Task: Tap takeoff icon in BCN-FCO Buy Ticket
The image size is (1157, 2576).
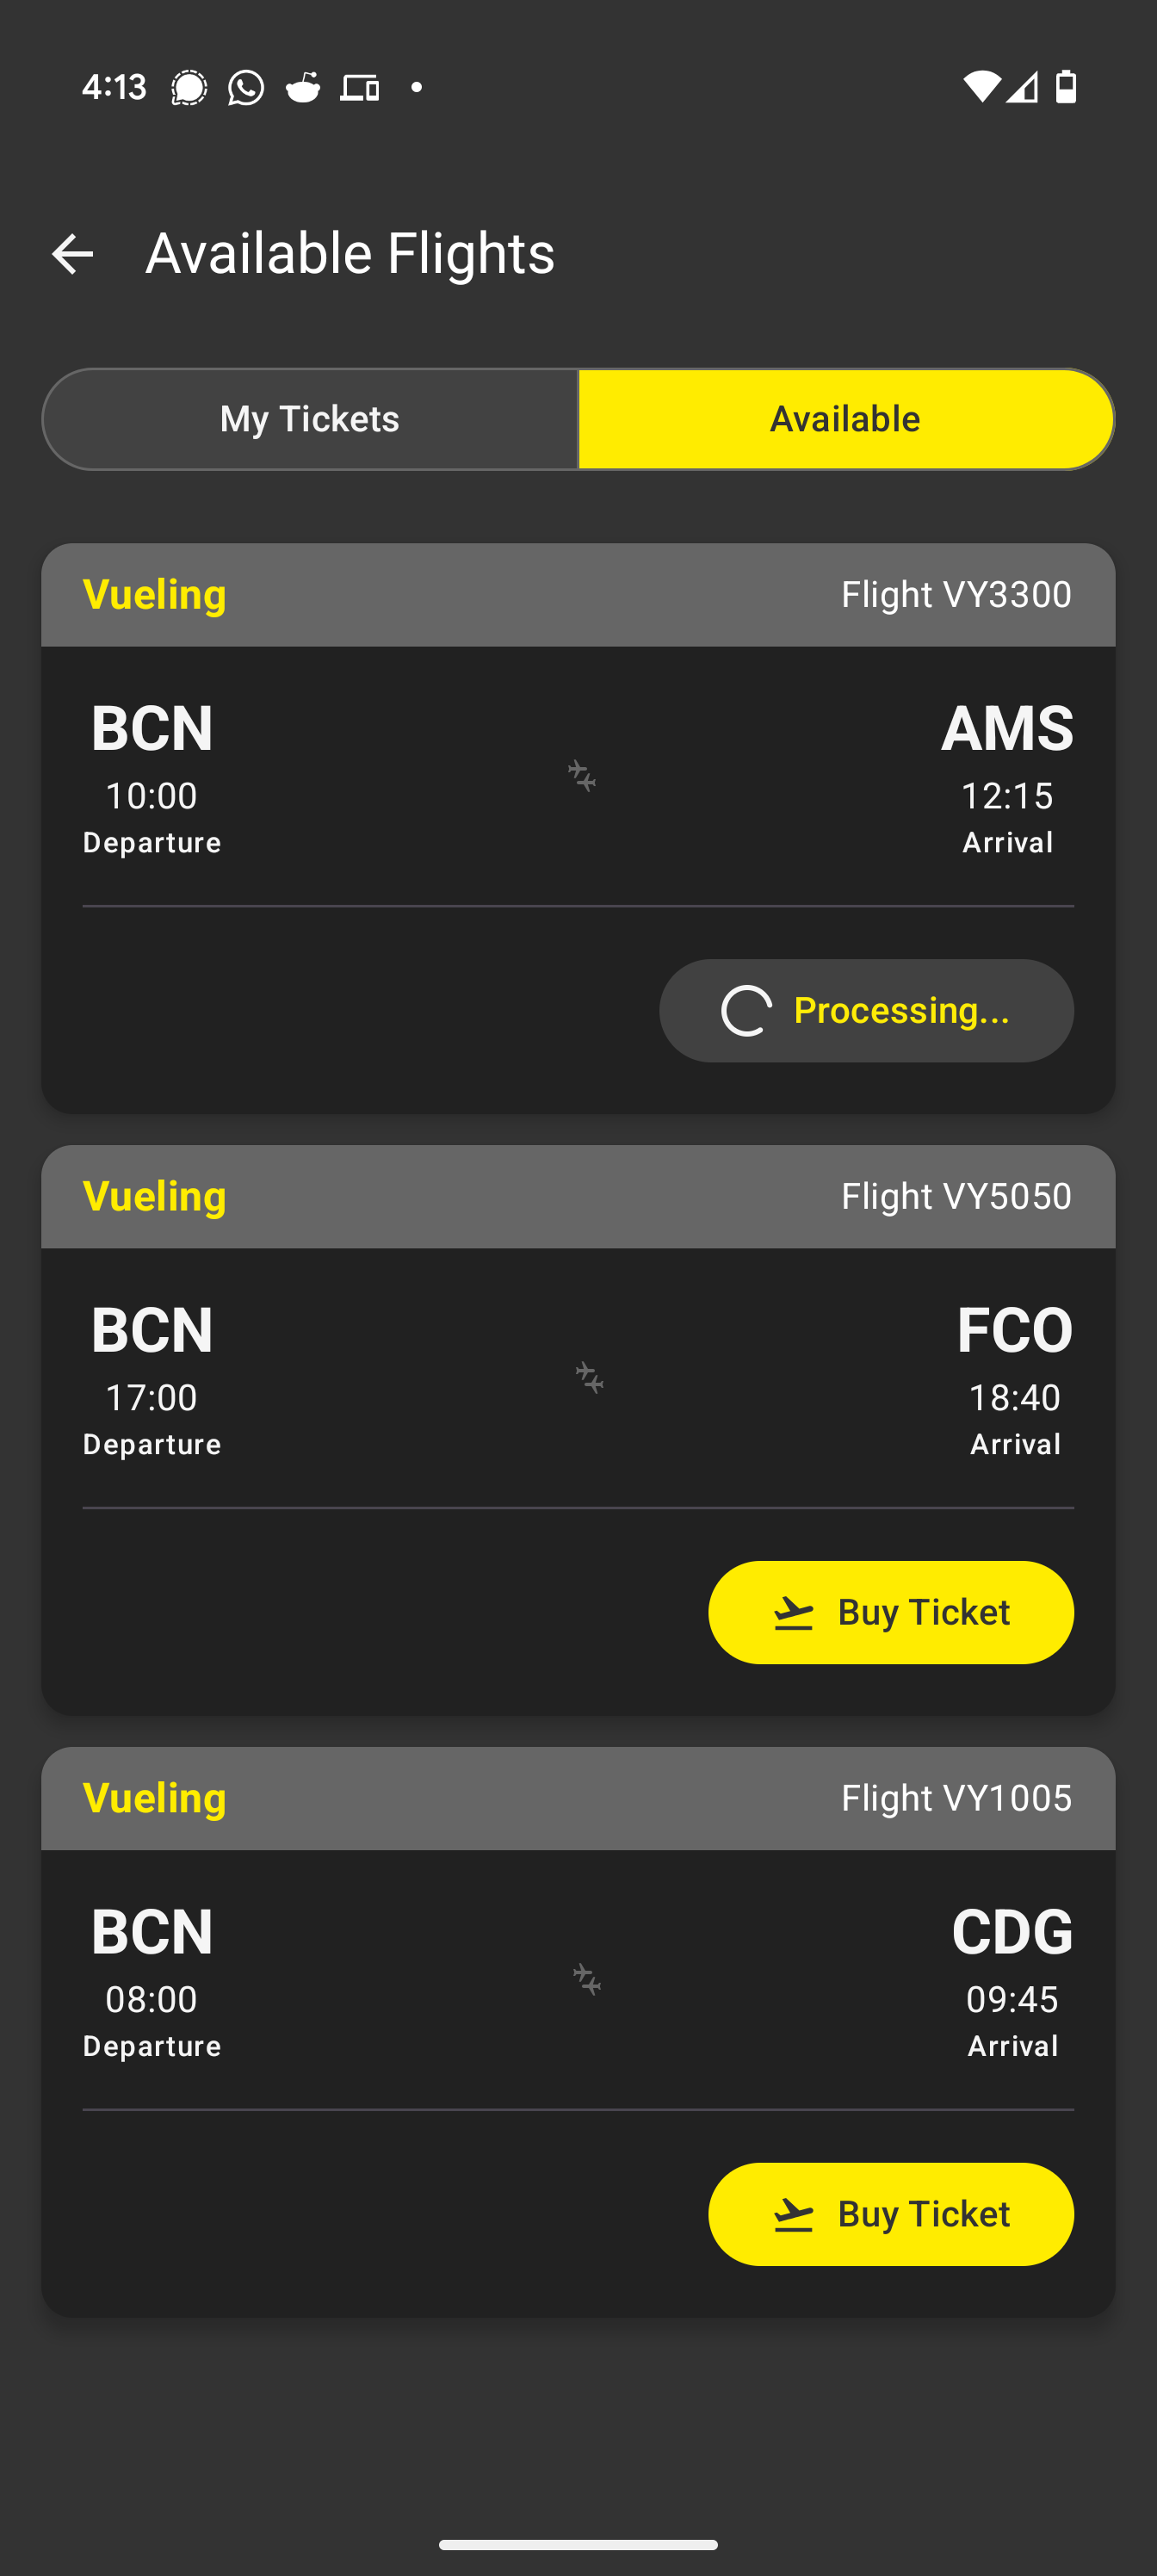Action: click(794, 1613)
